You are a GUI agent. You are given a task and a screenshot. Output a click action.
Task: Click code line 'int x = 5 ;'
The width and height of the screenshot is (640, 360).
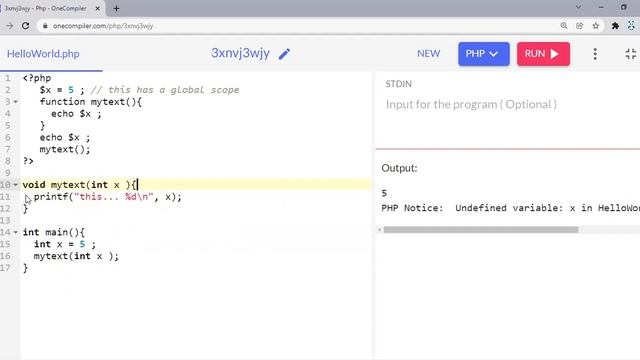click(65, 244)
